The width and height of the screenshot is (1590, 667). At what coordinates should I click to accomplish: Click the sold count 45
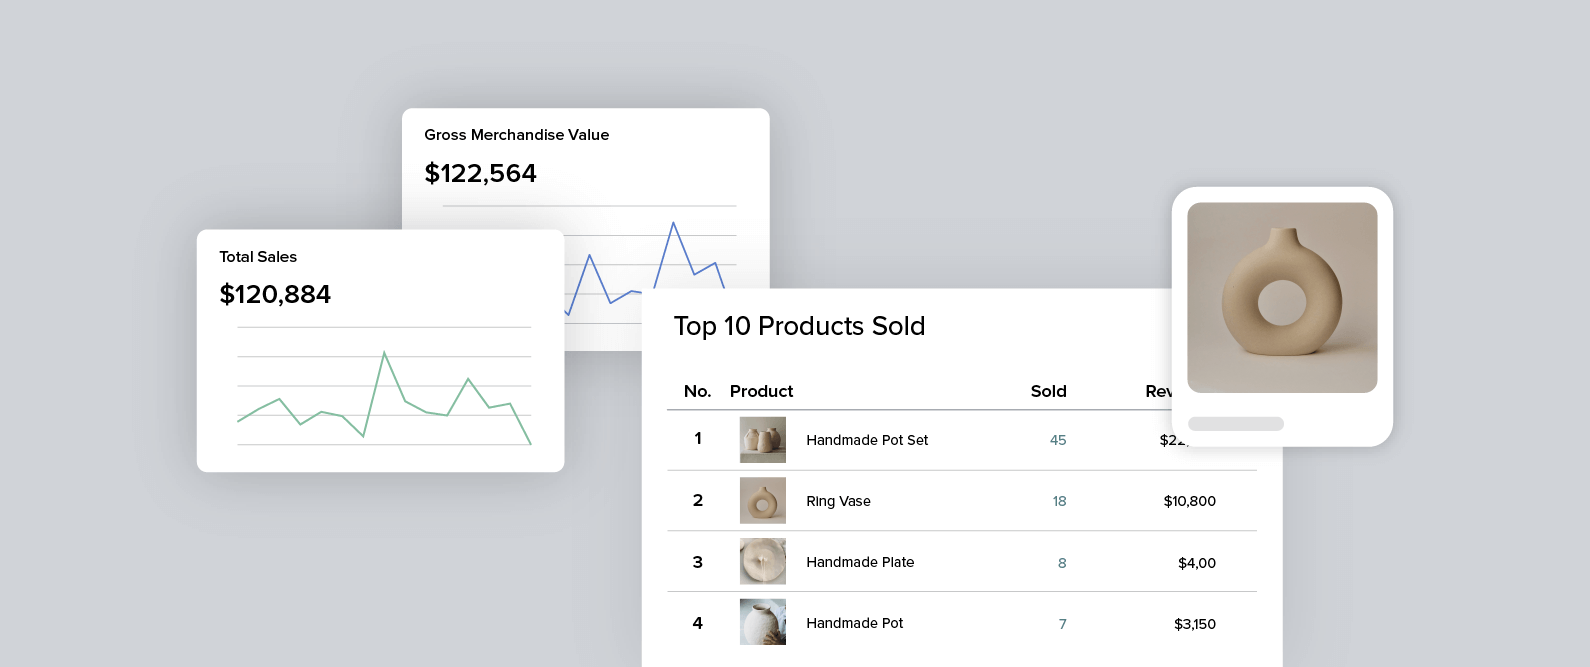coord(1058,440)
